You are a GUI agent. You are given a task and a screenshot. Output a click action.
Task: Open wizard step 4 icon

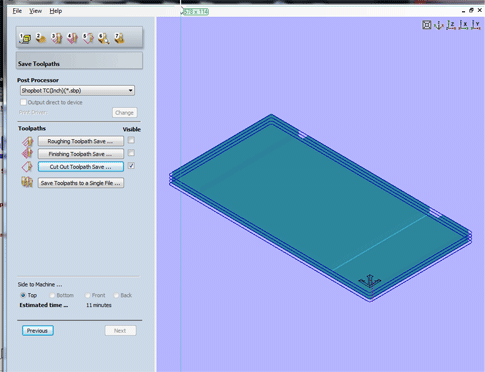tap(72, 38)
